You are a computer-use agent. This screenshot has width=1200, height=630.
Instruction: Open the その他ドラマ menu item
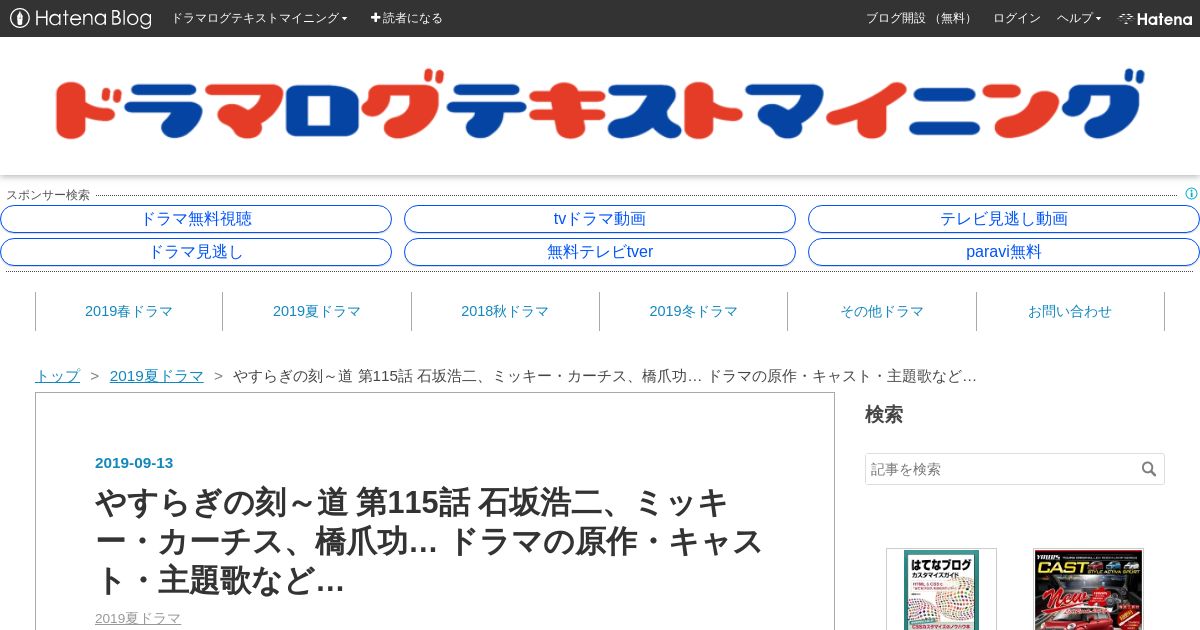tap(882, 311)
